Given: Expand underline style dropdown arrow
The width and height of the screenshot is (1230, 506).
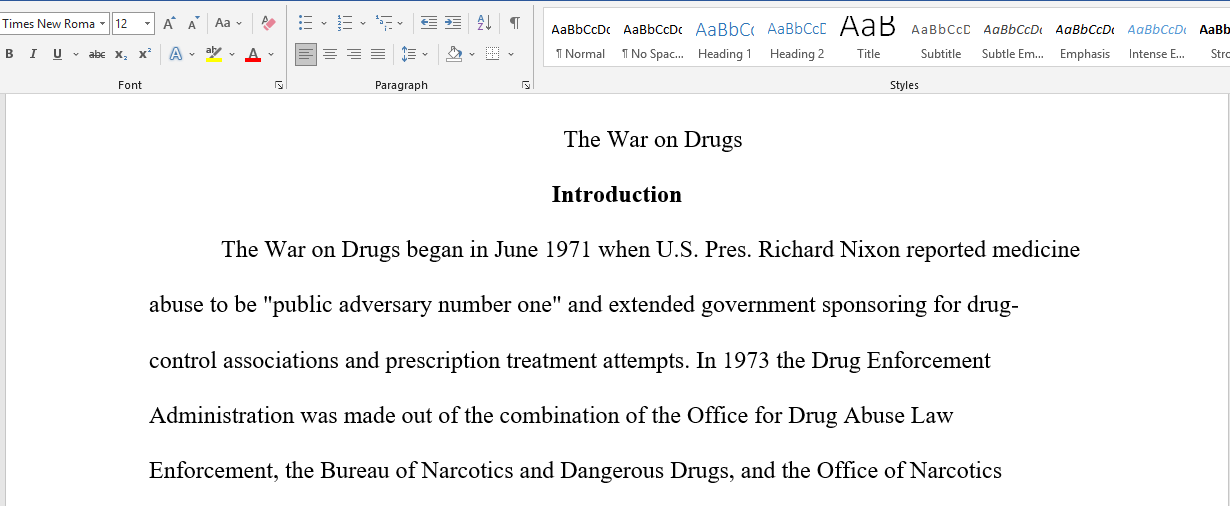Looking at the screenshot, I should 74,54.
